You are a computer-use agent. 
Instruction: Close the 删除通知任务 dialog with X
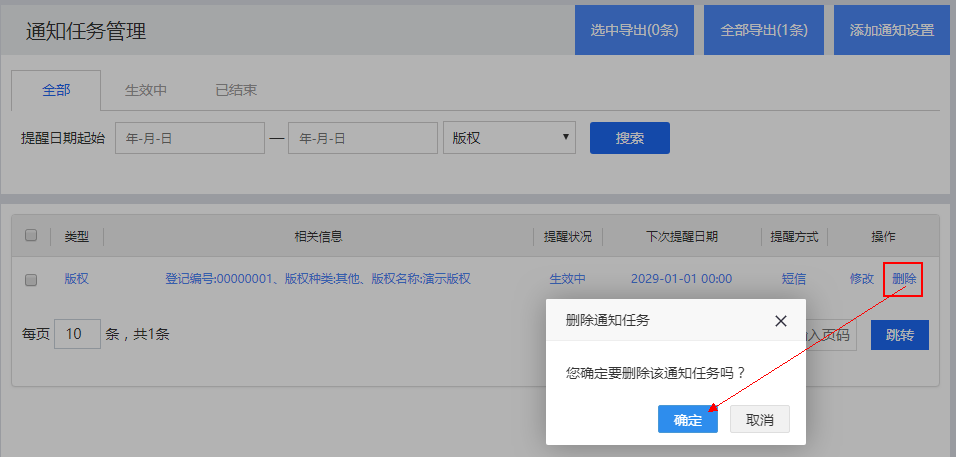[781, 321]
